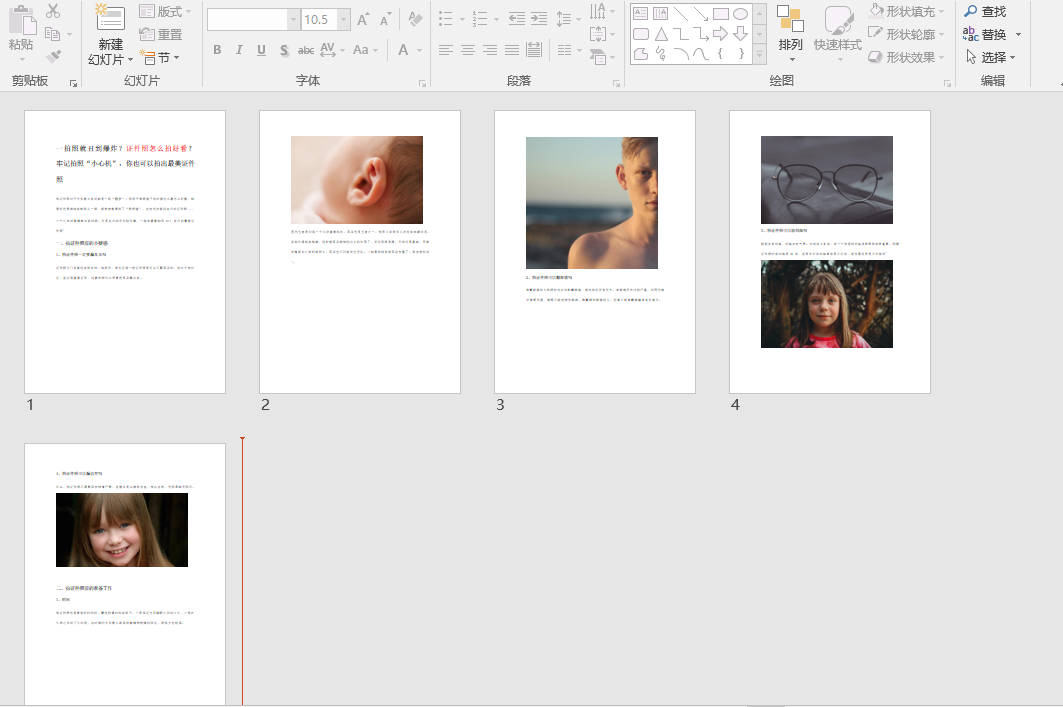This screenshot has height=707, width=1063.
Task: Toggle underline formatting
Action: point(261,50)
